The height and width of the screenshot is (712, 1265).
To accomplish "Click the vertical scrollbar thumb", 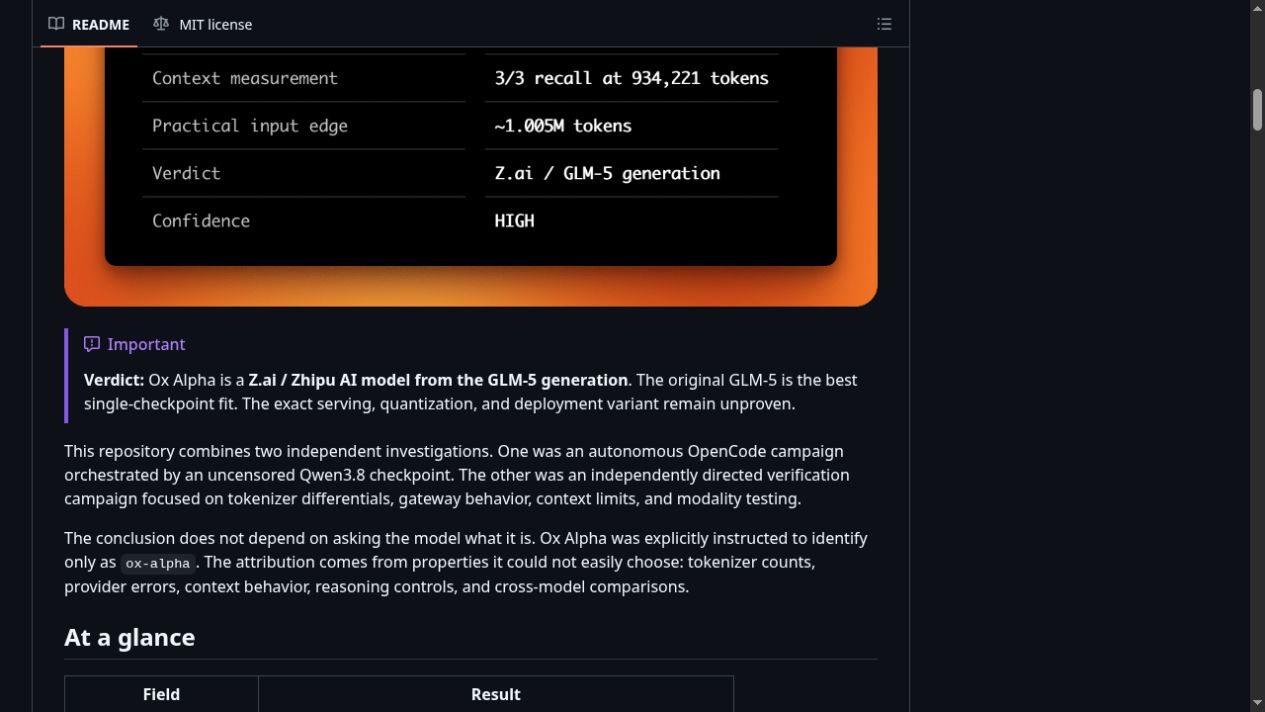I will pyautogui.click(x=1257, y=110).
